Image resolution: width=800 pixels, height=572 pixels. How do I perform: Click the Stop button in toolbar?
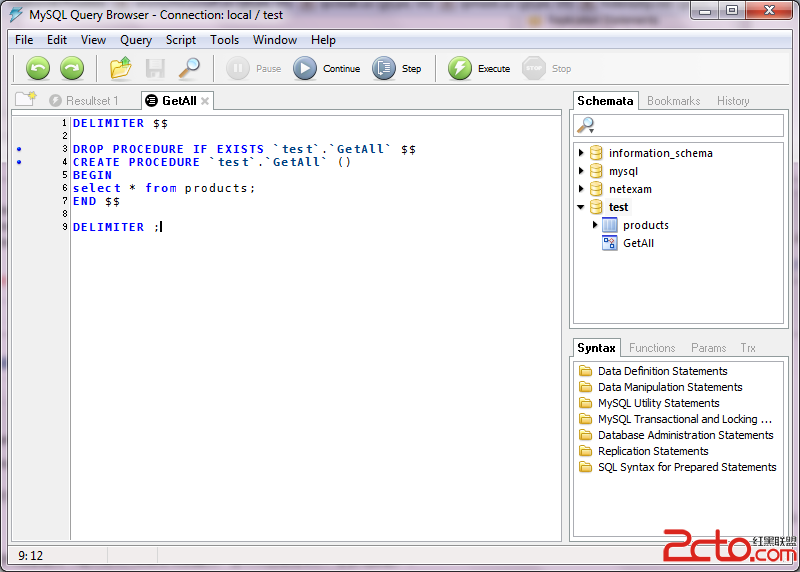[x=547, y=68]
